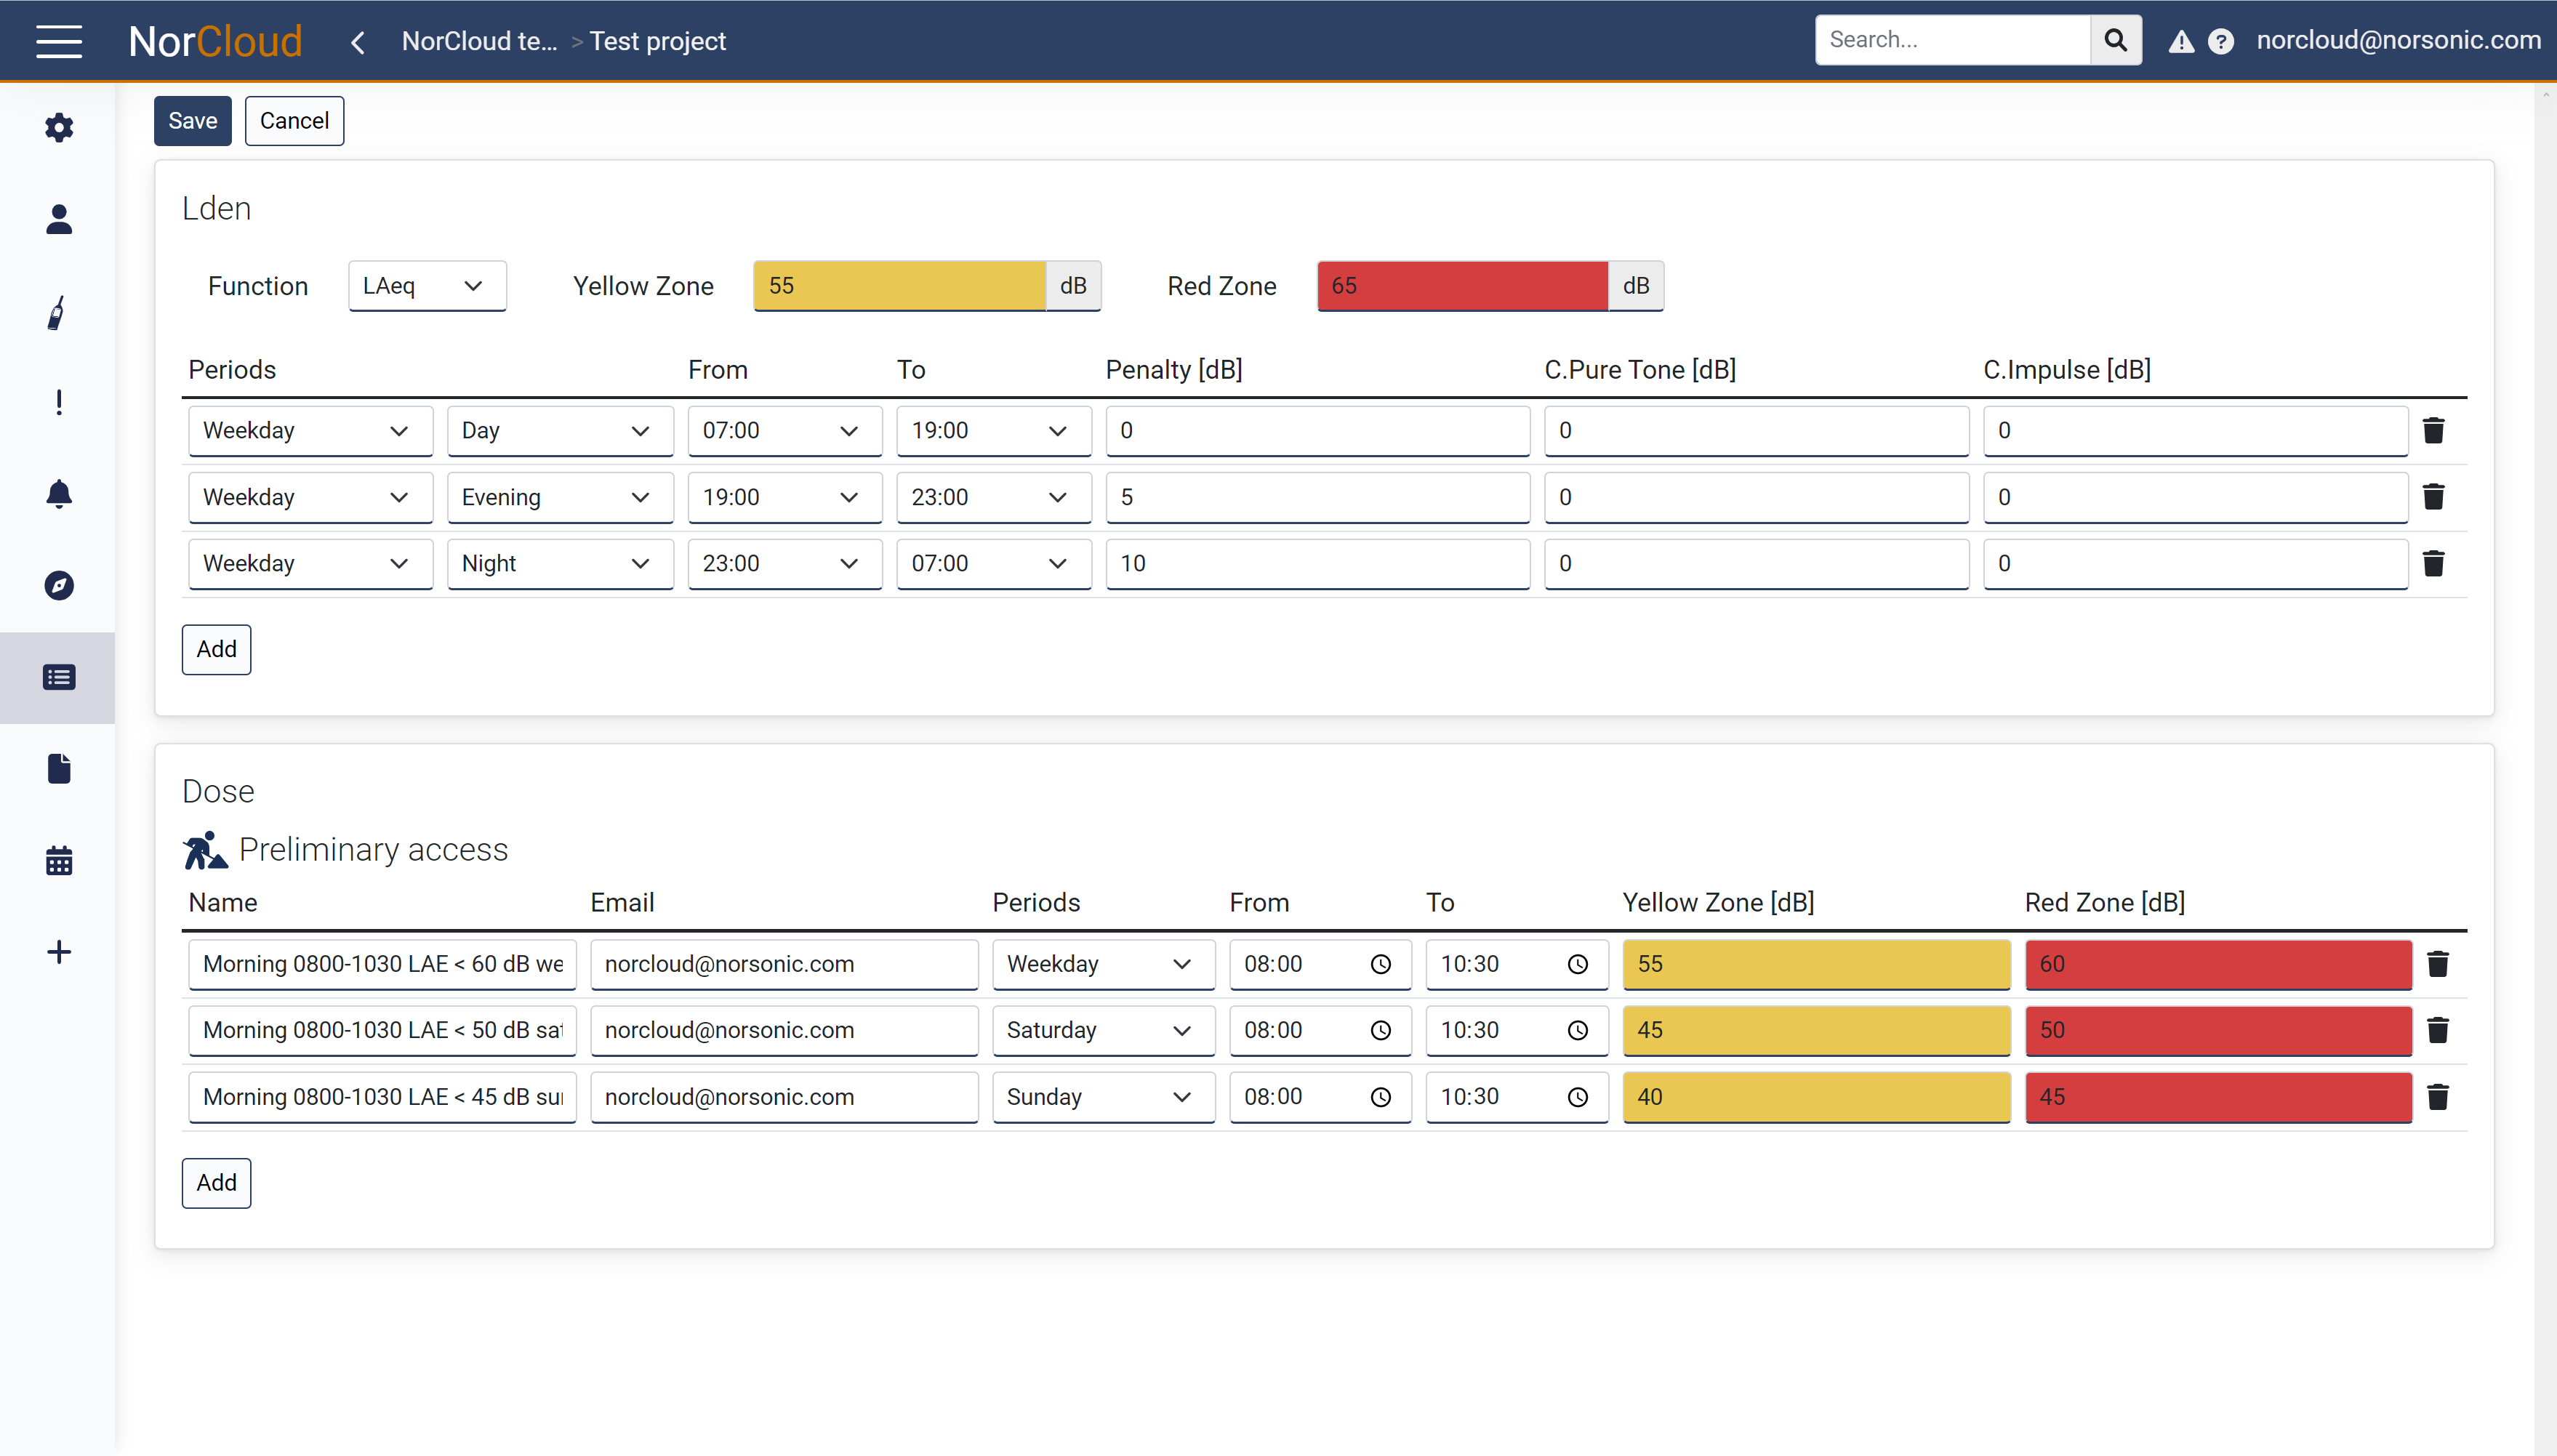Open the LAeq function dropdown
The image size is (2557, 1456).
(427, 286)
